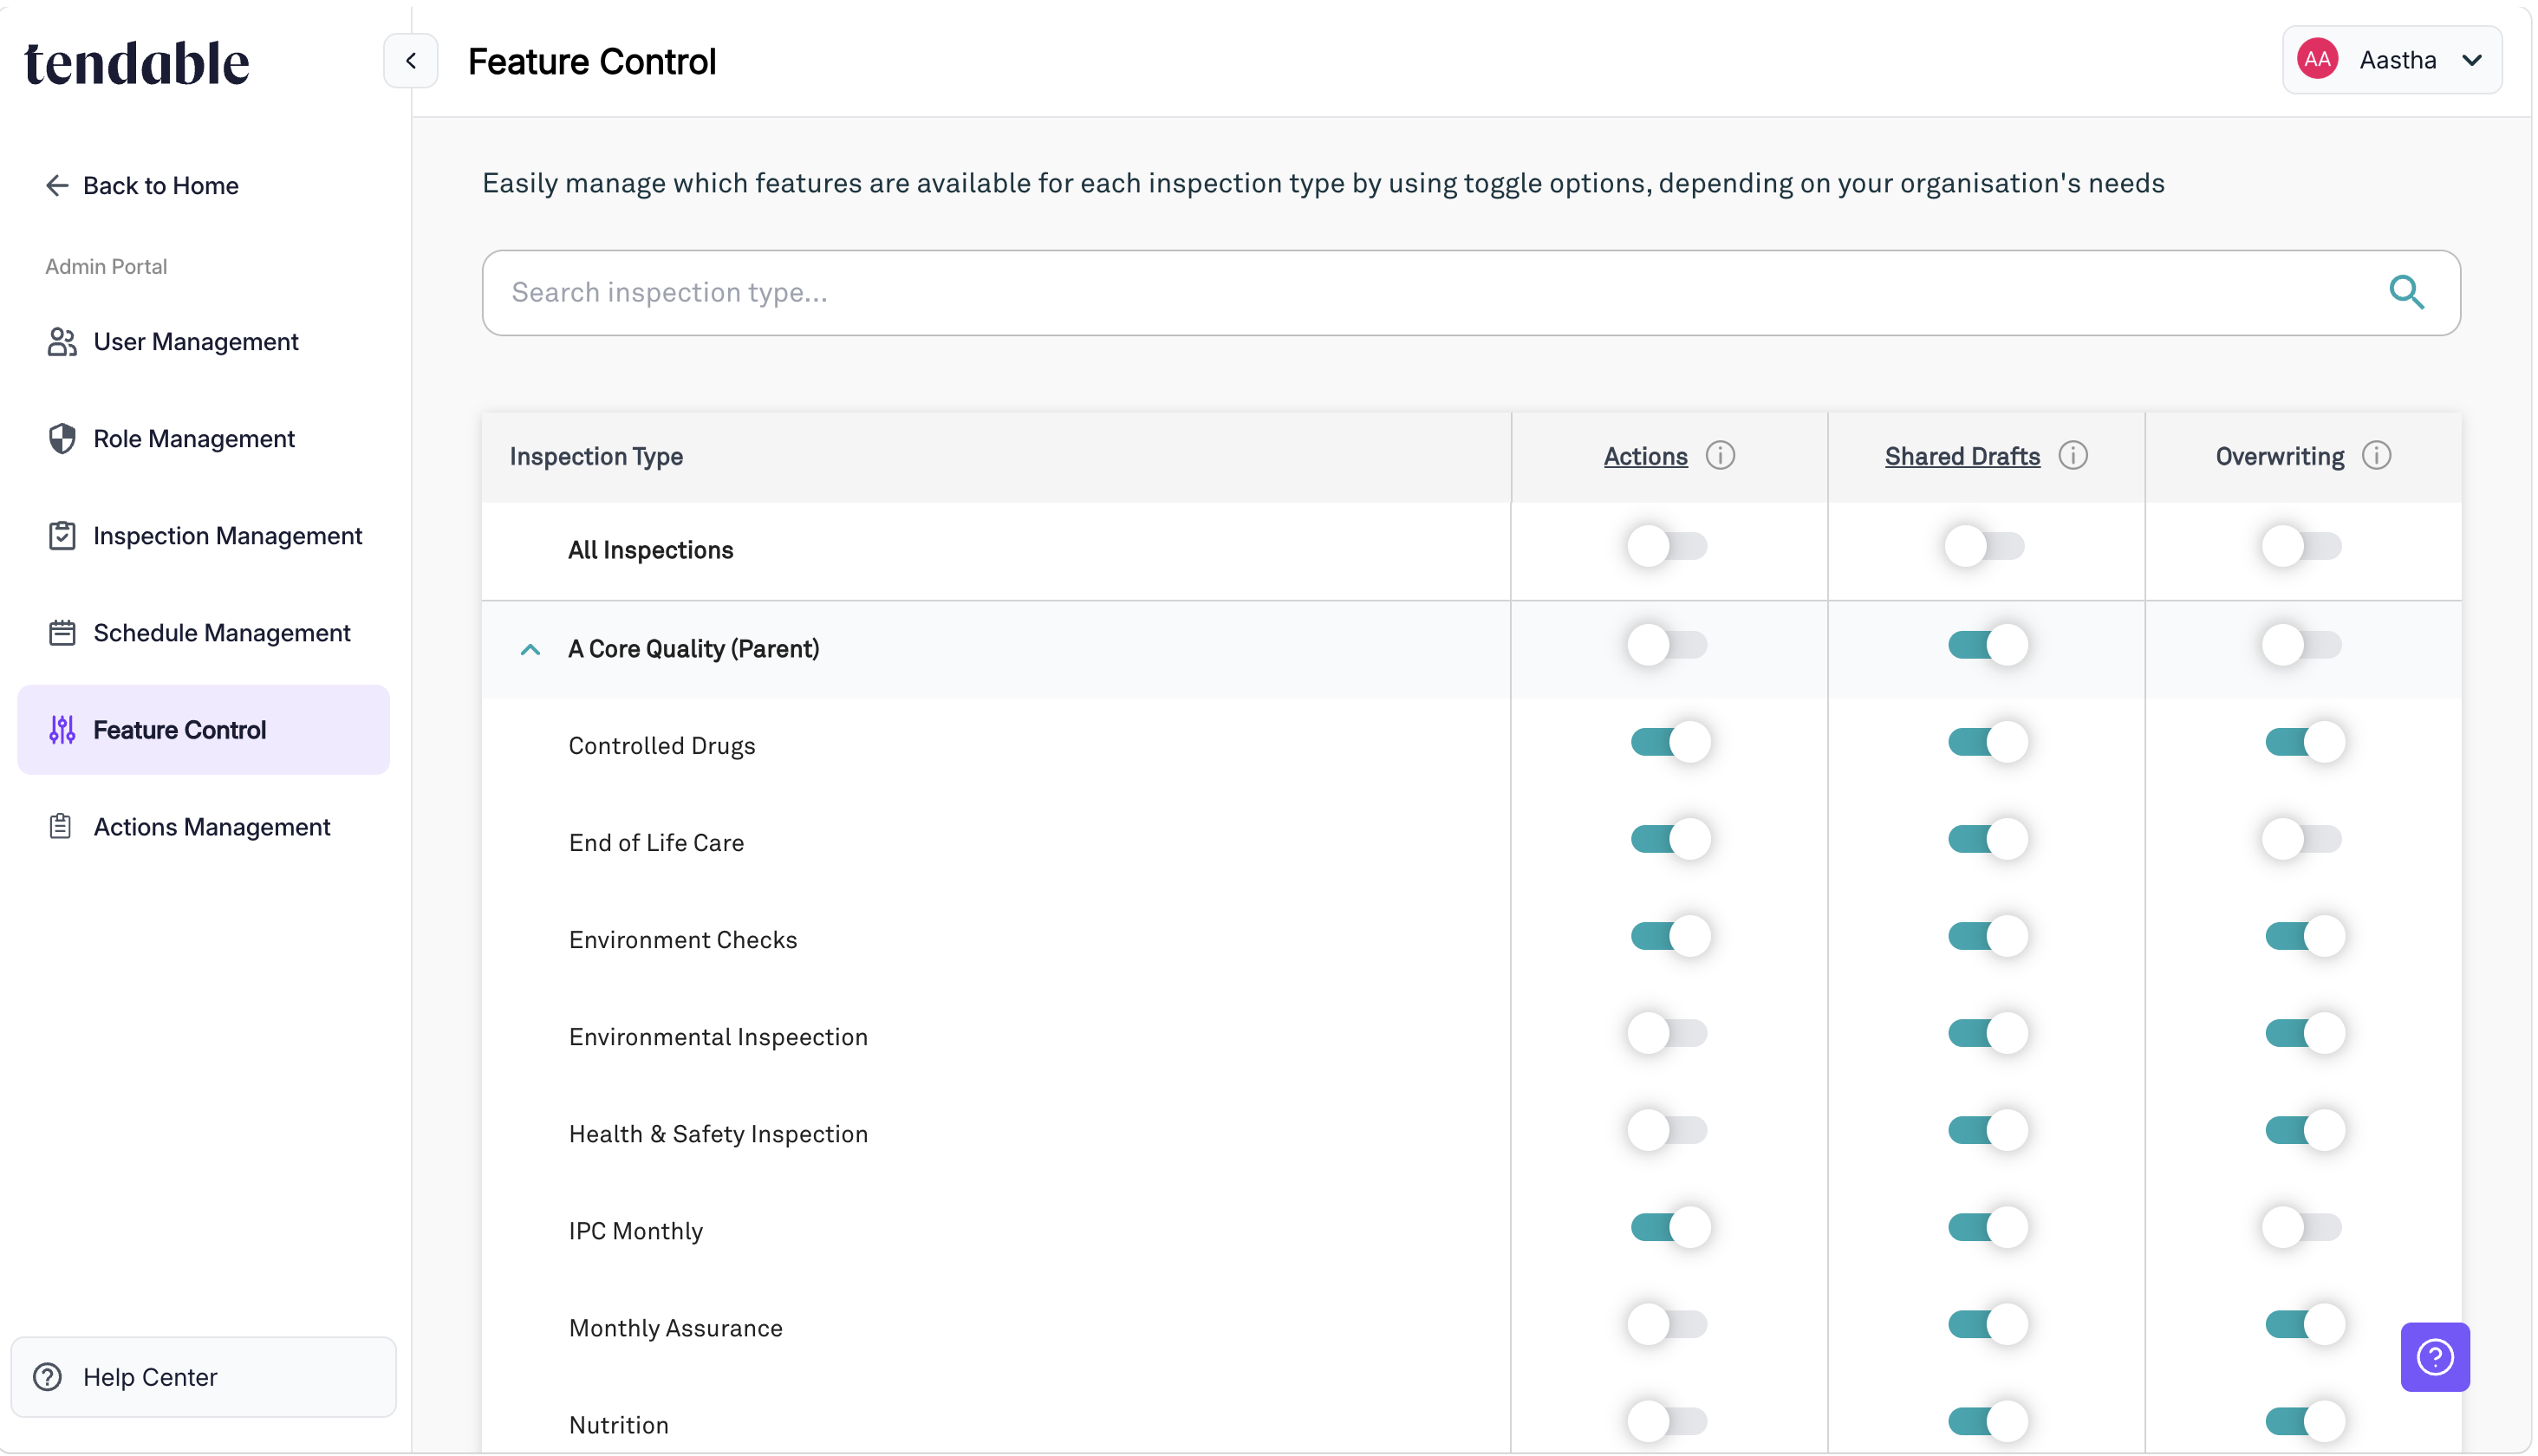This screenshot has height=1456, width=2538.
Task: Click the Schedule Management calendar icon
Action: pos(62,633)
